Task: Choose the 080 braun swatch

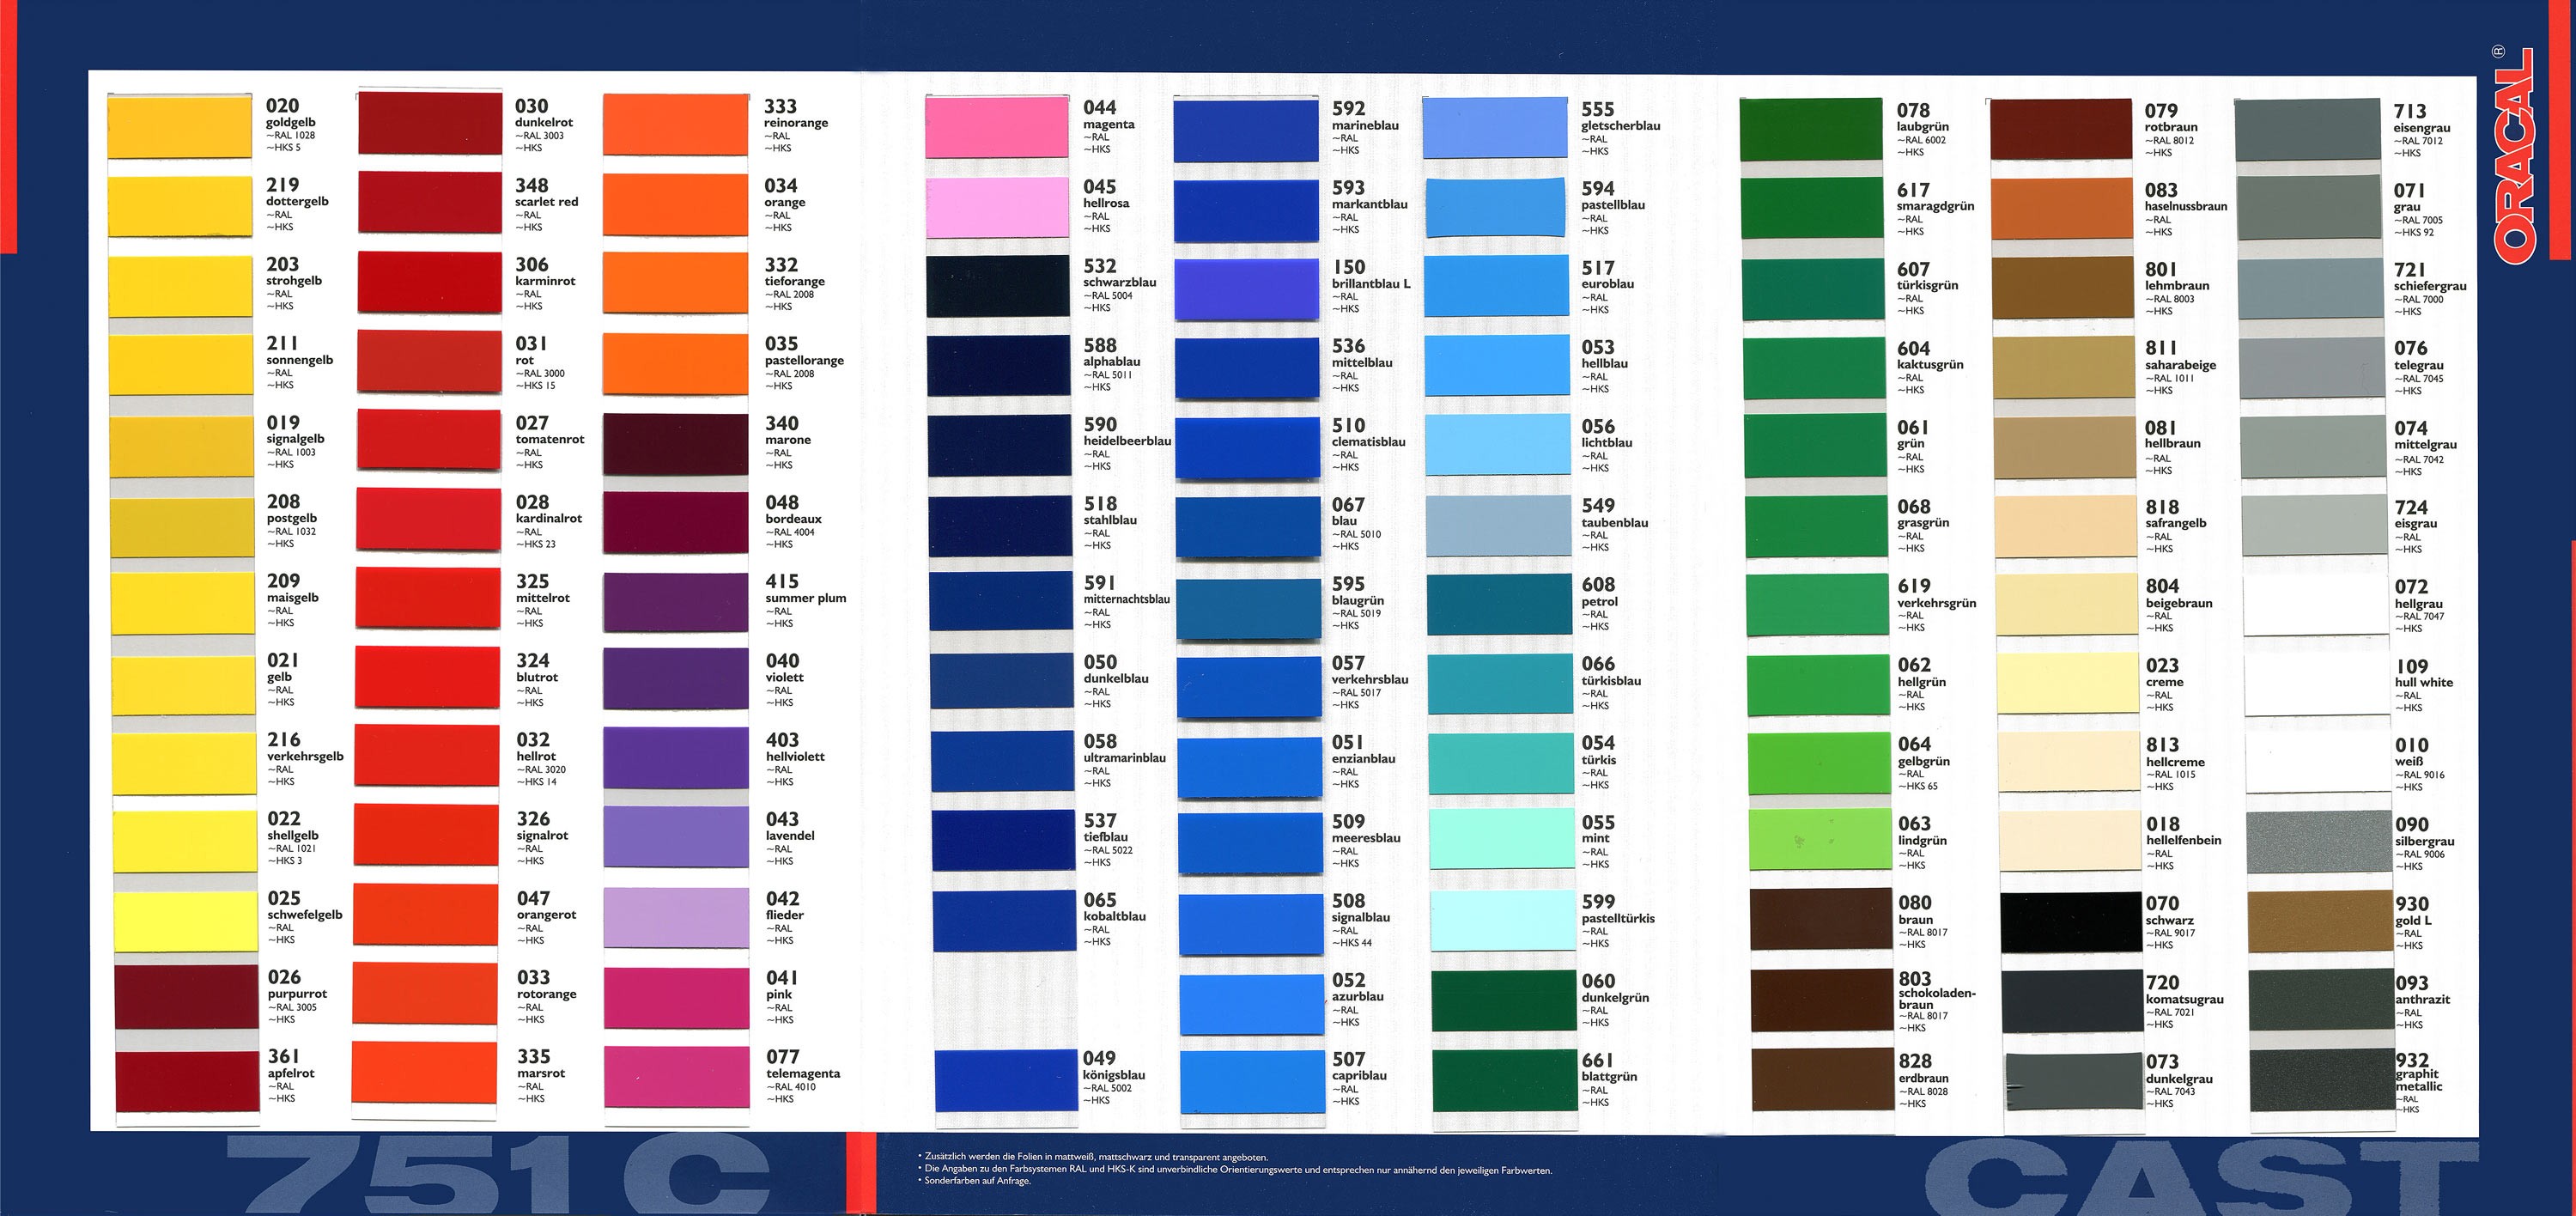Action: click(1821, 921)
